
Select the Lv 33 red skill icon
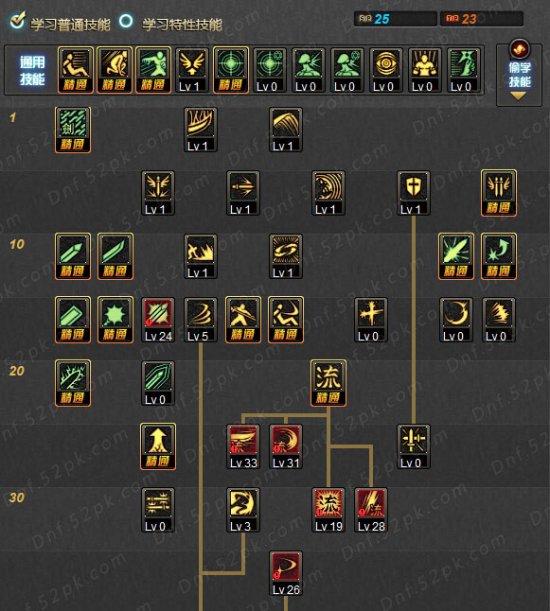pos(243,447)
